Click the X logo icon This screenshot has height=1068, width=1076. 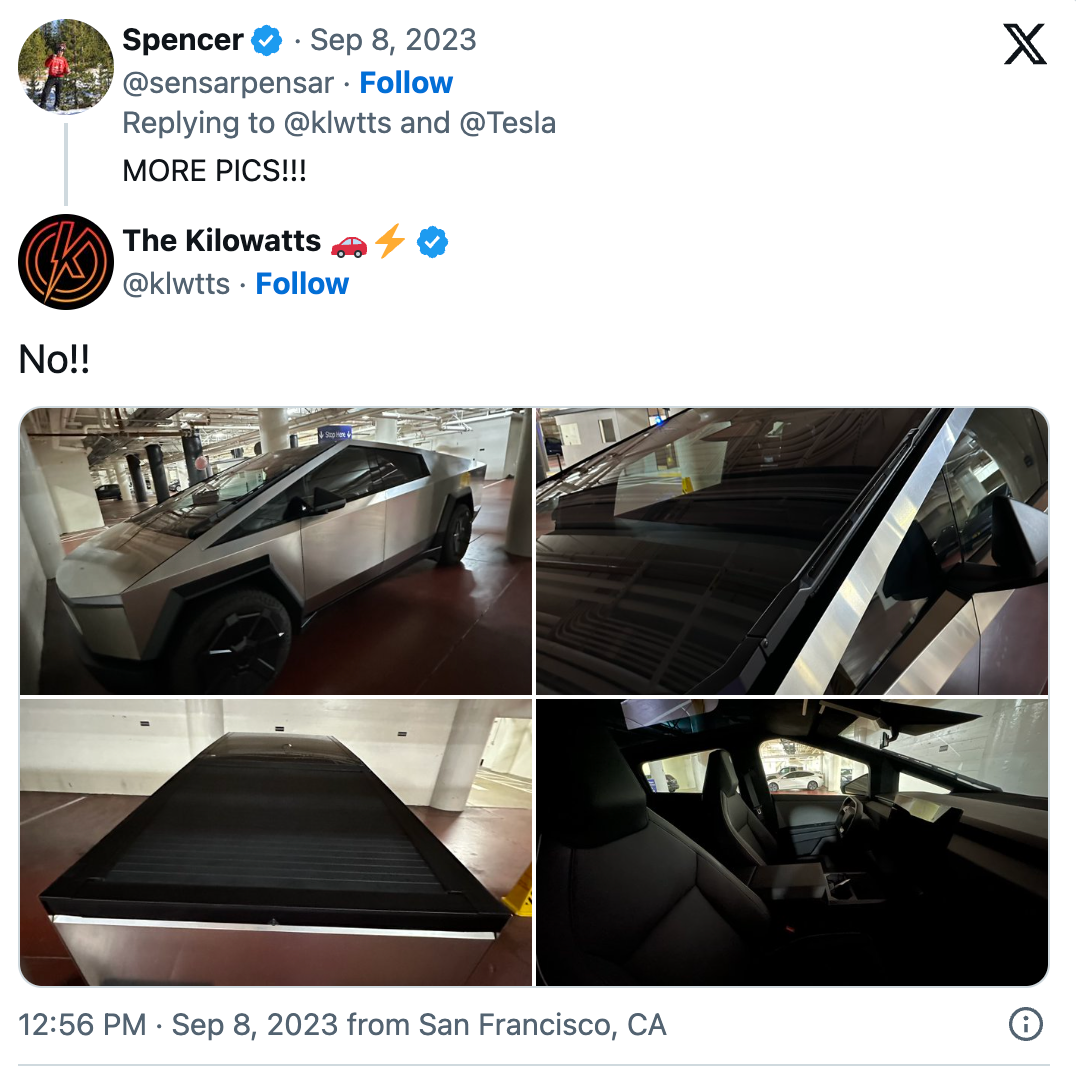pyautogui.click(x=1024, y=45)
